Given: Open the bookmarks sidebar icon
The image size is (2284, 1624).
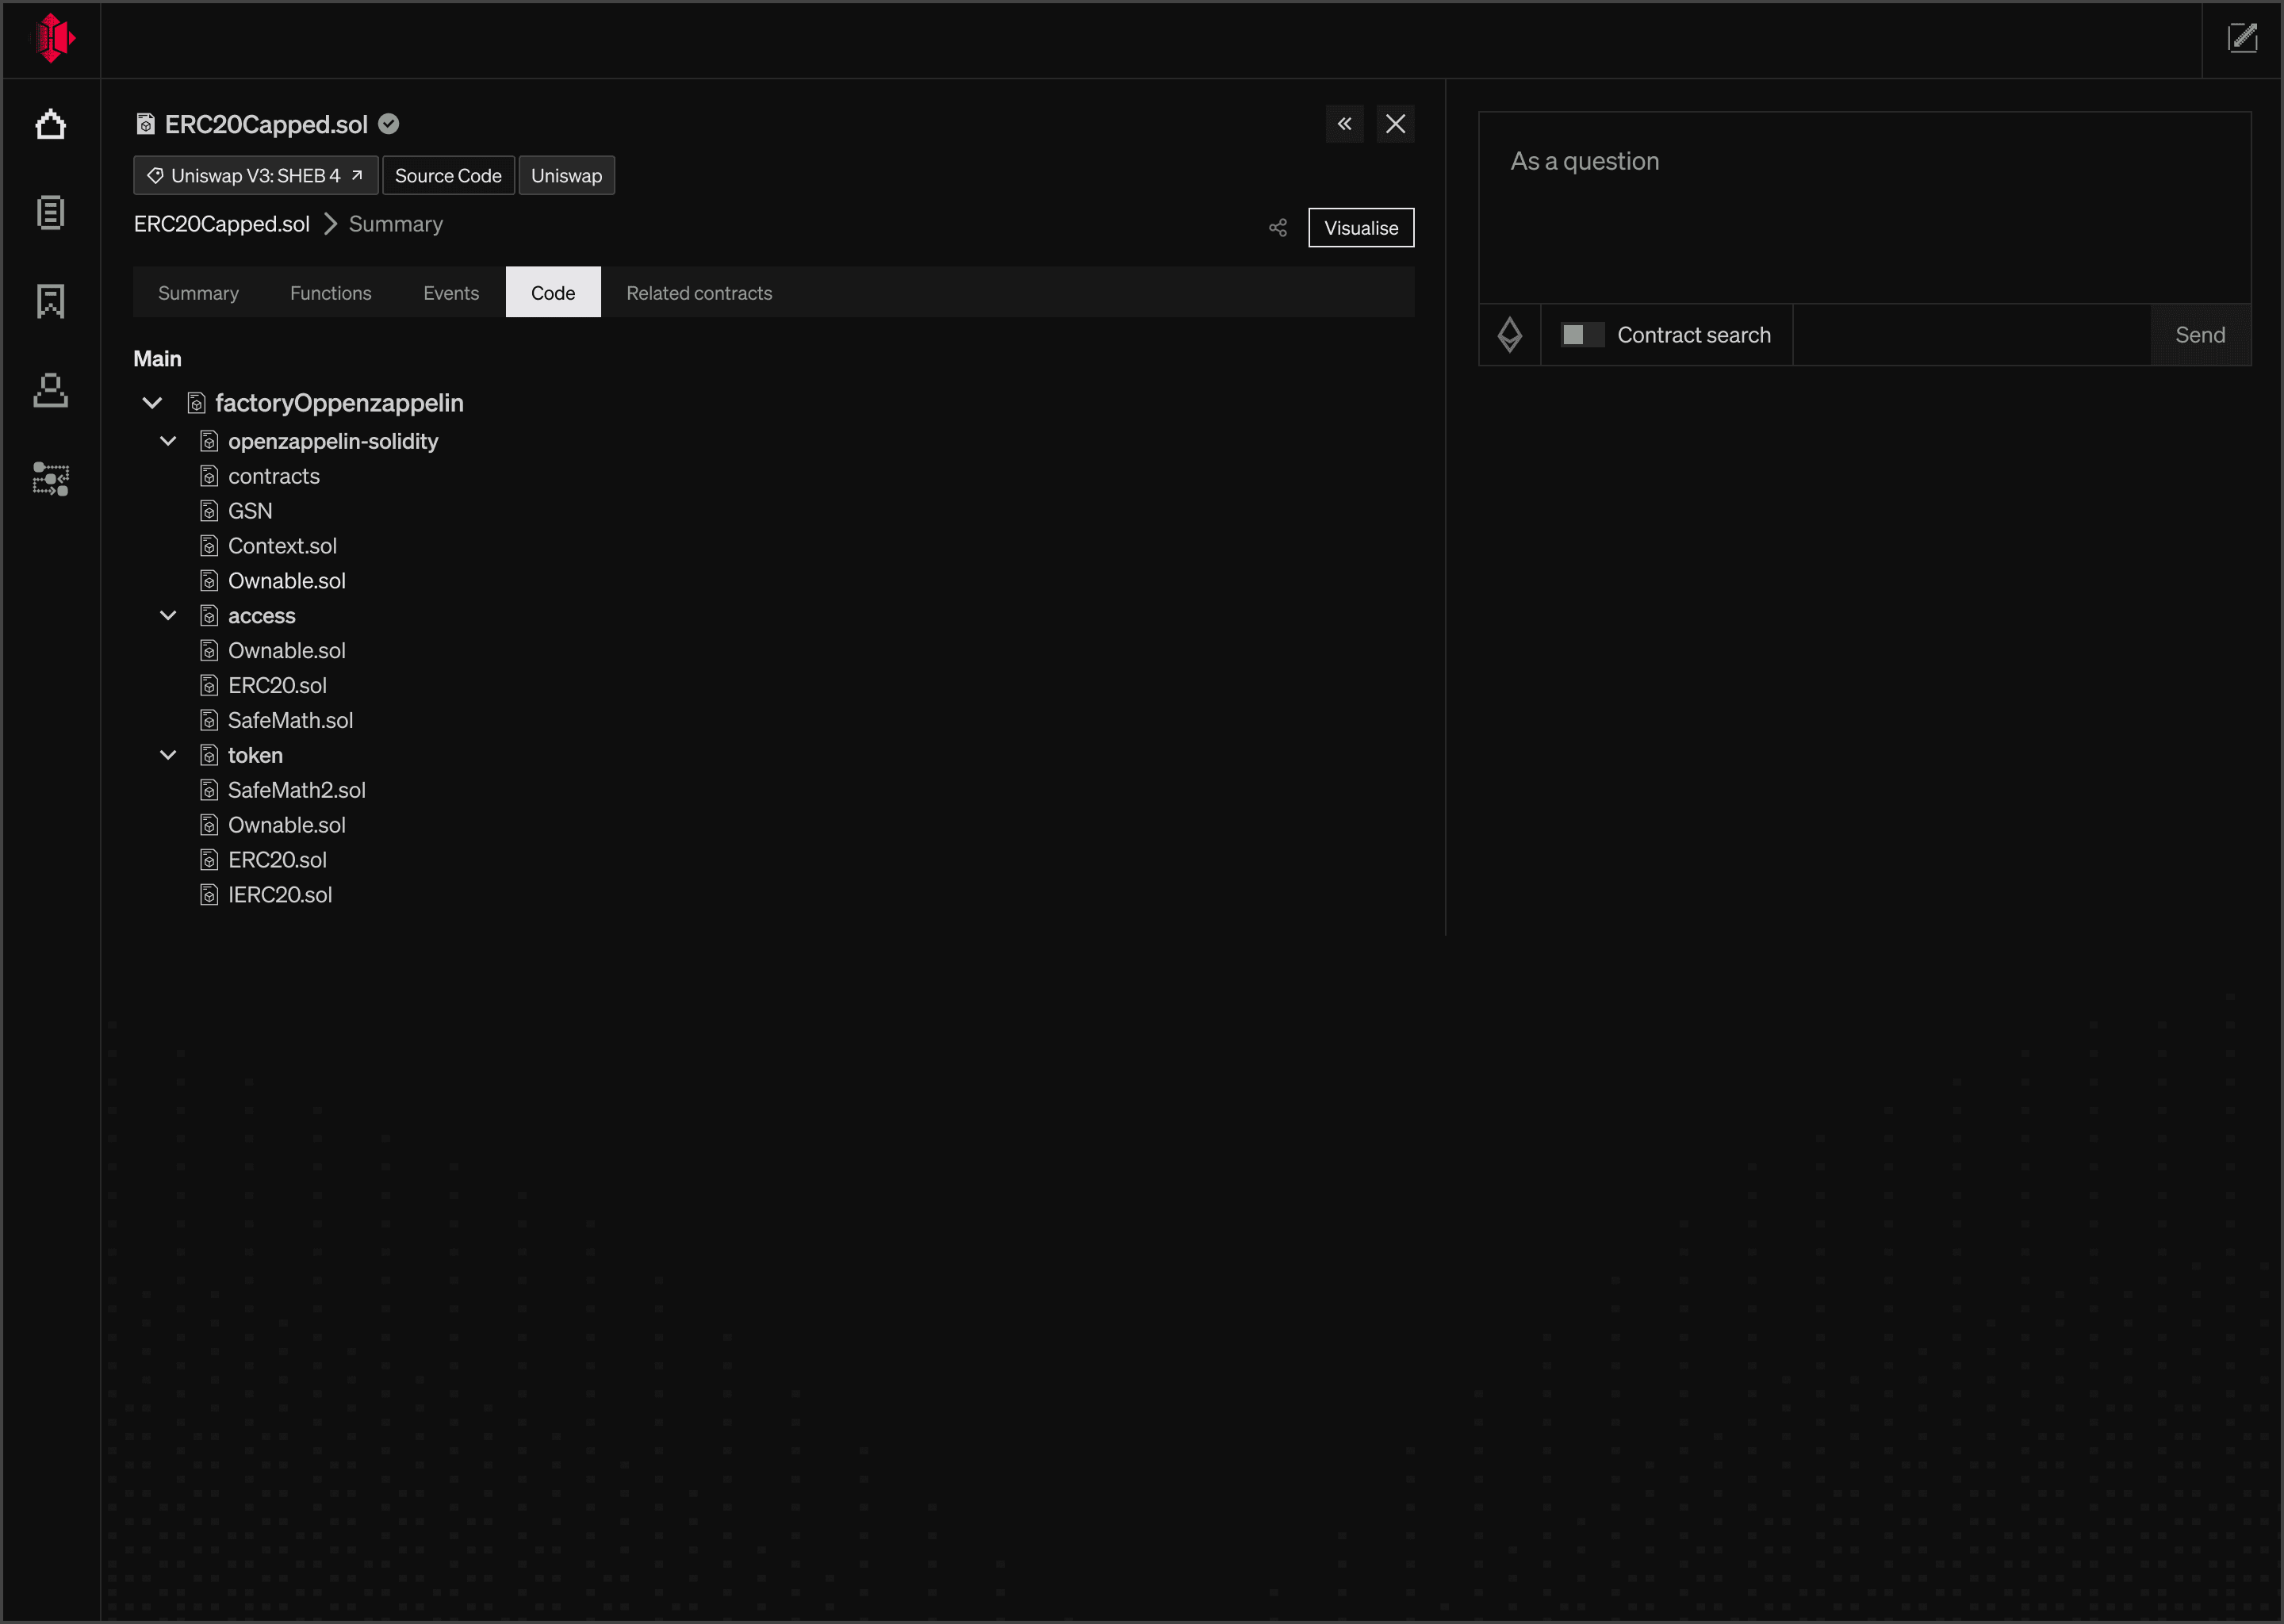Looking at the screenshot, I should 50,301.
